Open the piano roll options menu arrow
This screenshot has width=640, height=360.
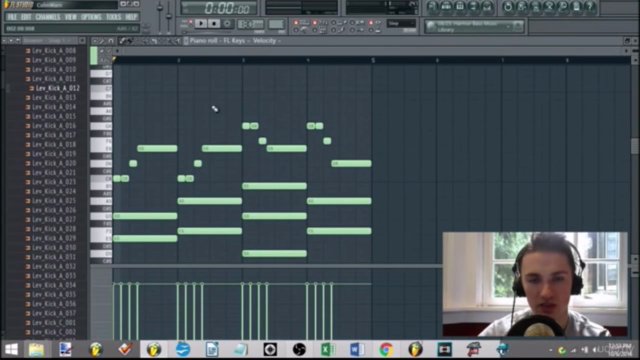coord(95,41)
